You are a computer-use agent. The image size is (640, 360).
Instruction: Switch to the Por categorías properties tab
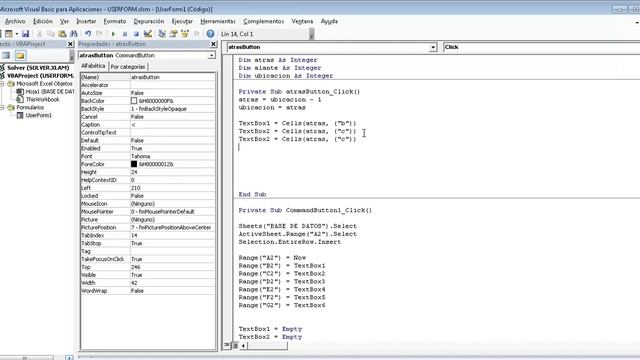[x=128, y=67]
